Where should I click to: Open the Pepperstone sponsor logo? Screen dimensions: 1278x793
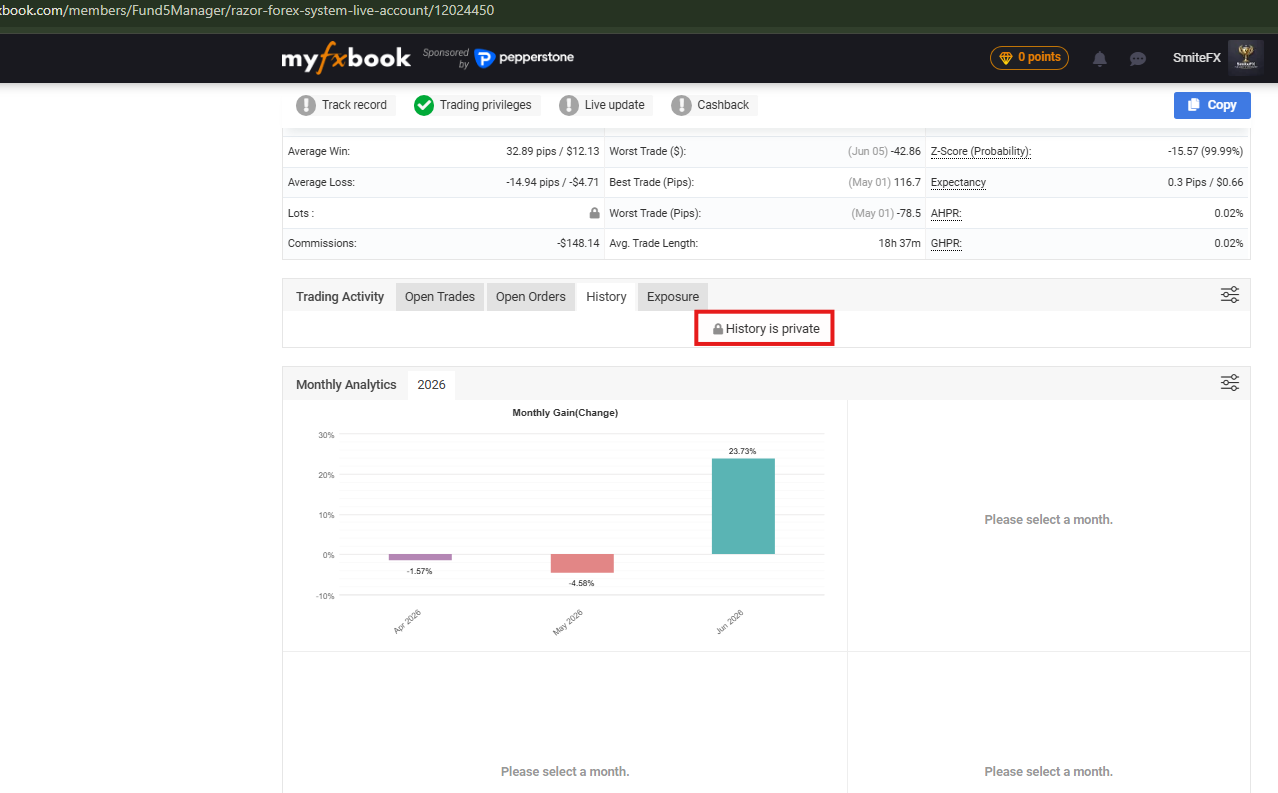click(524, 58)
